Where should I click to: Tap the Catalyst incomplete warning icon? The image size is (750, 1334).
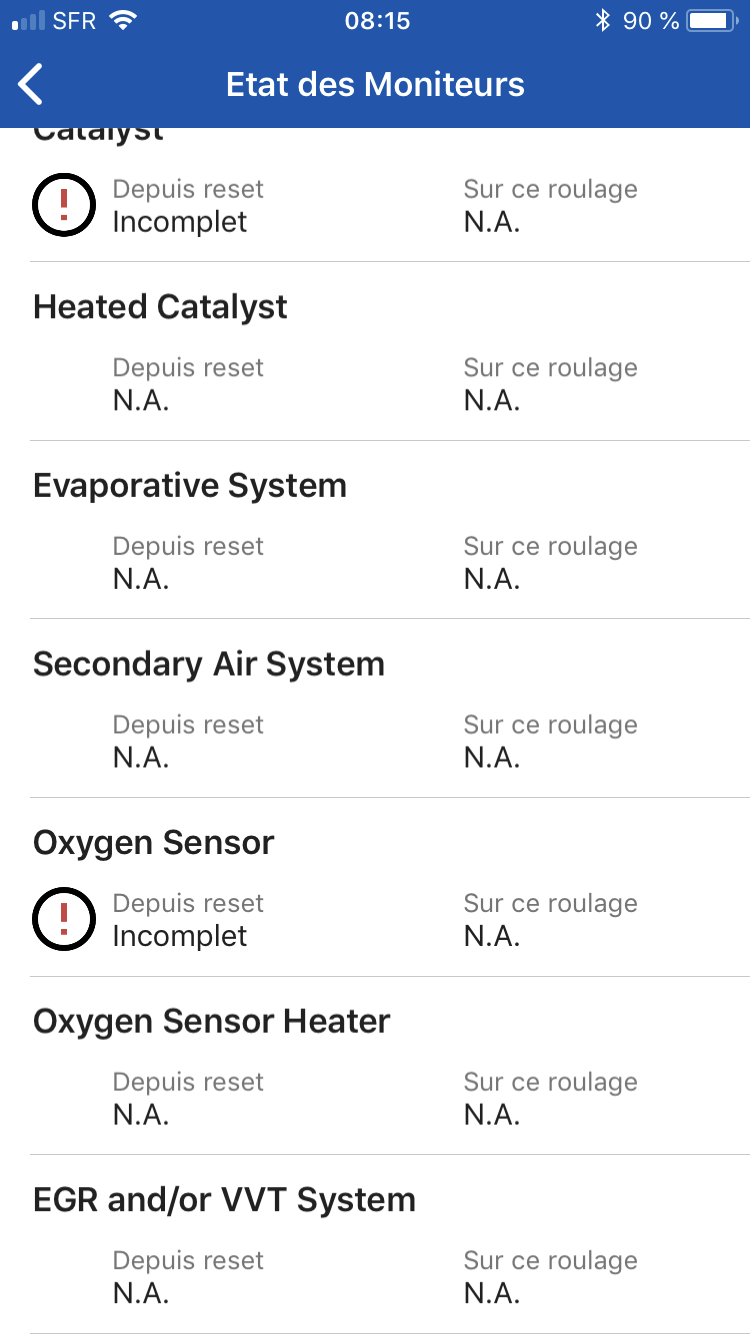(64, 205)
